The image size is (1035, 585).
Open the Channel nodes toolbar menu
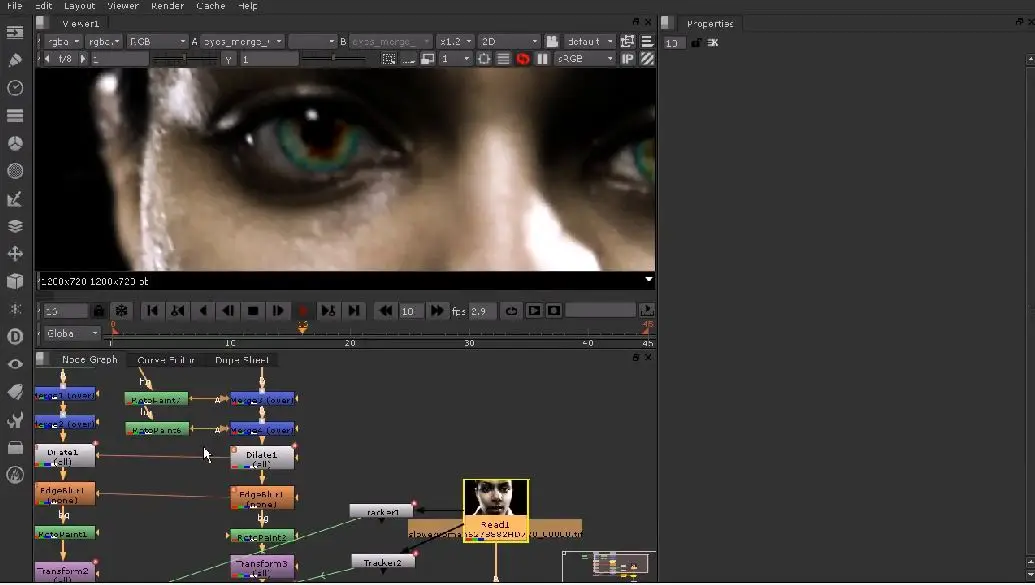point(15,116)
